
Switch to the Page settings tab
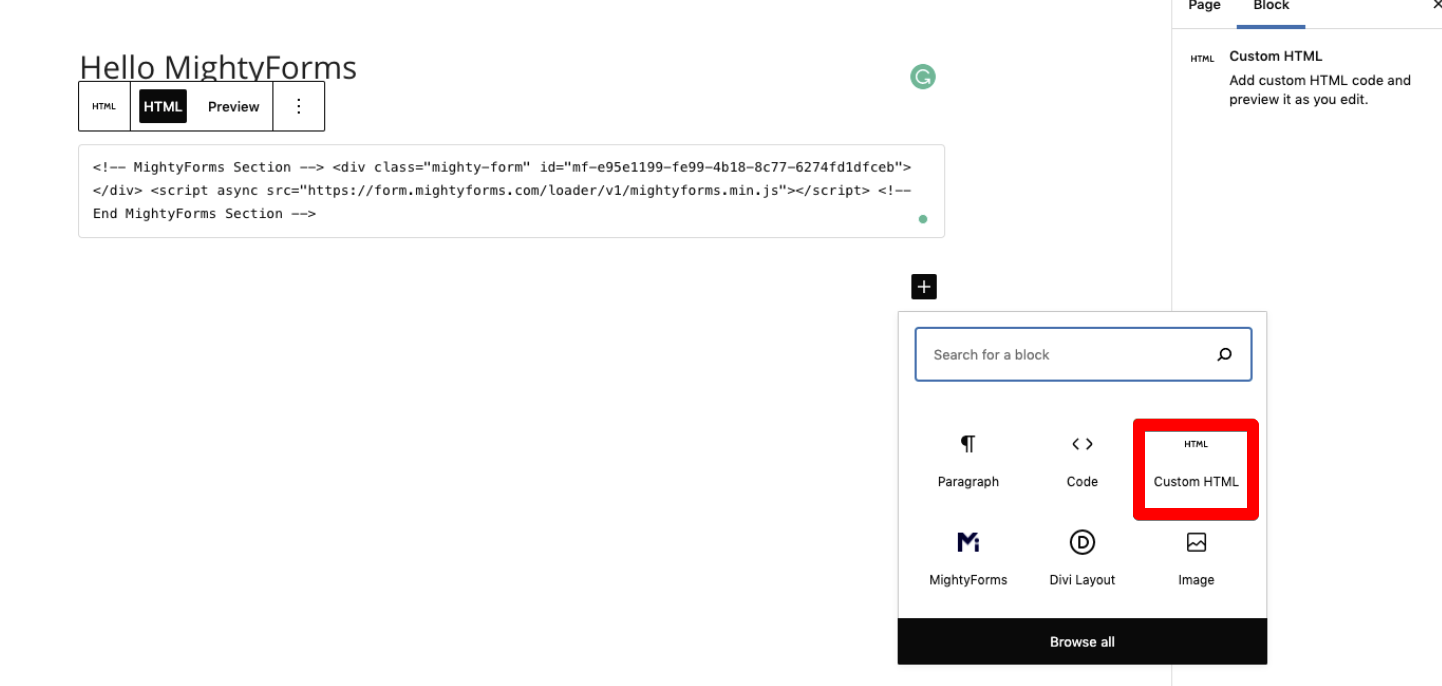click(1203, 6)
